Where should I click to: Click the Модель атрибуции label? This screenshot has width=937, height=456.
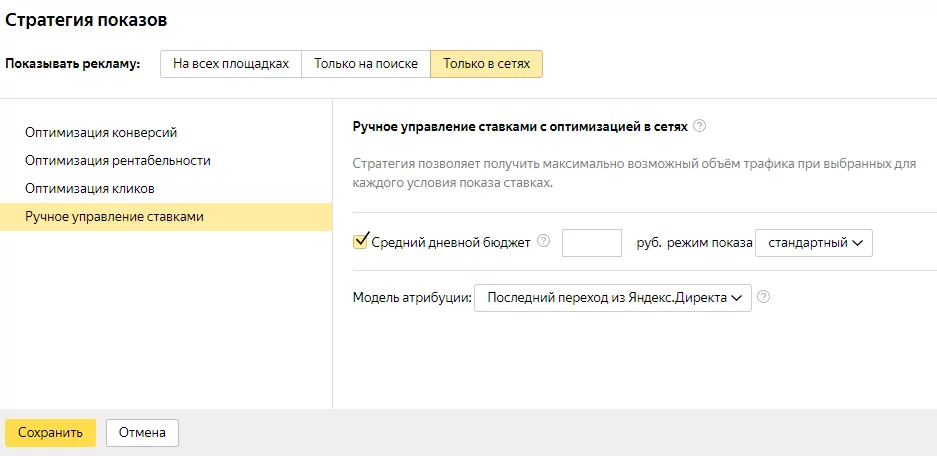pyautogui.click(x=411, y=298)
